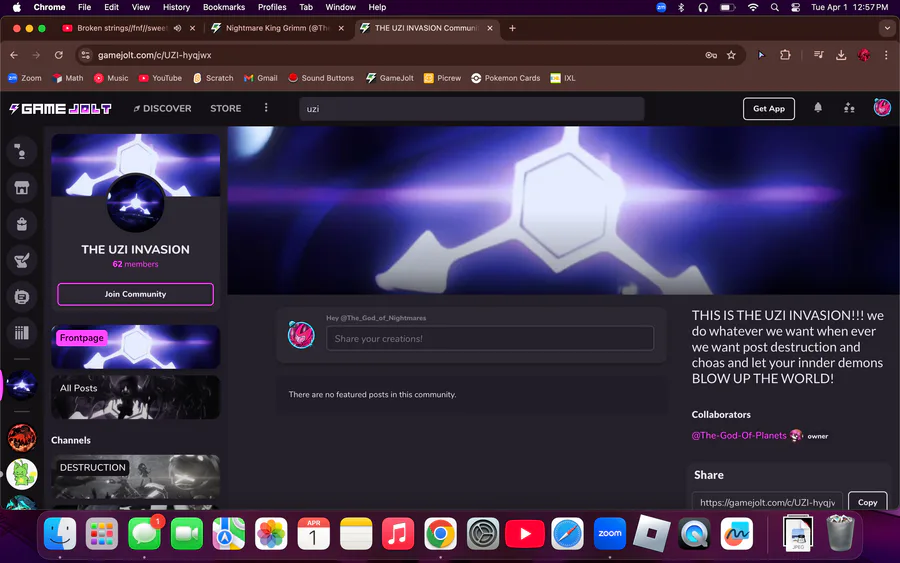The height and width of the screenshot is (563, 900).
Task: Open the STORE page
Action: coord(226,108)
